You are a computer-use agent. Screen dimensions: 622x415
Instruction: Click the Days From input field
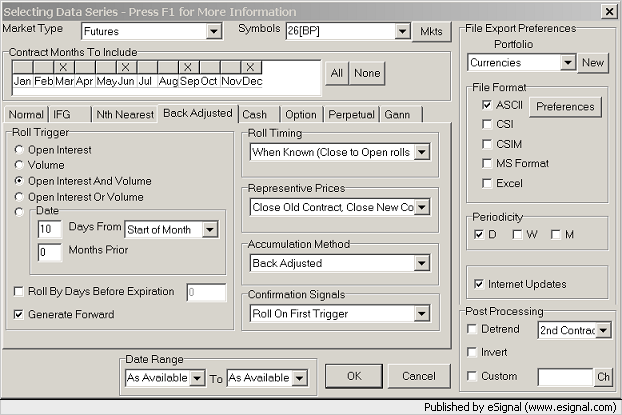[x=49, y=229]
